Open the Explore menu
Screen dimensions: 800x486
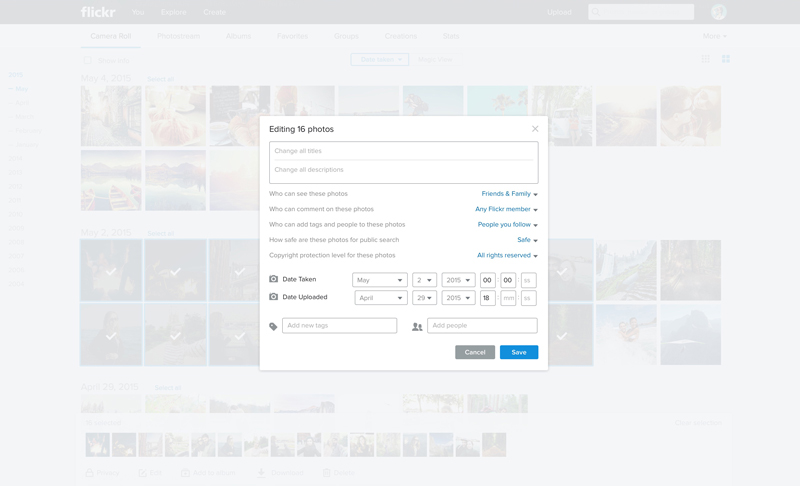(173, 12)
